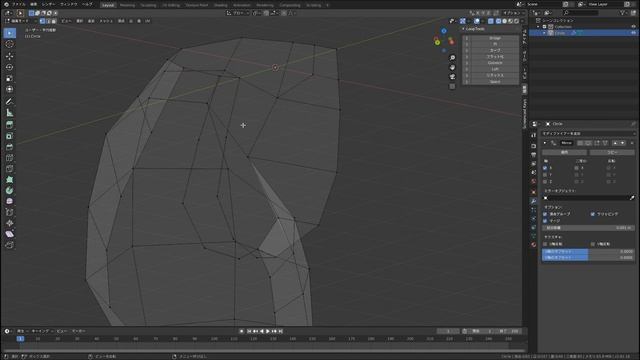Toggle the Mirror axis Y checkbox
Viewport: 640px width, 360px height.
pos(545,175)
